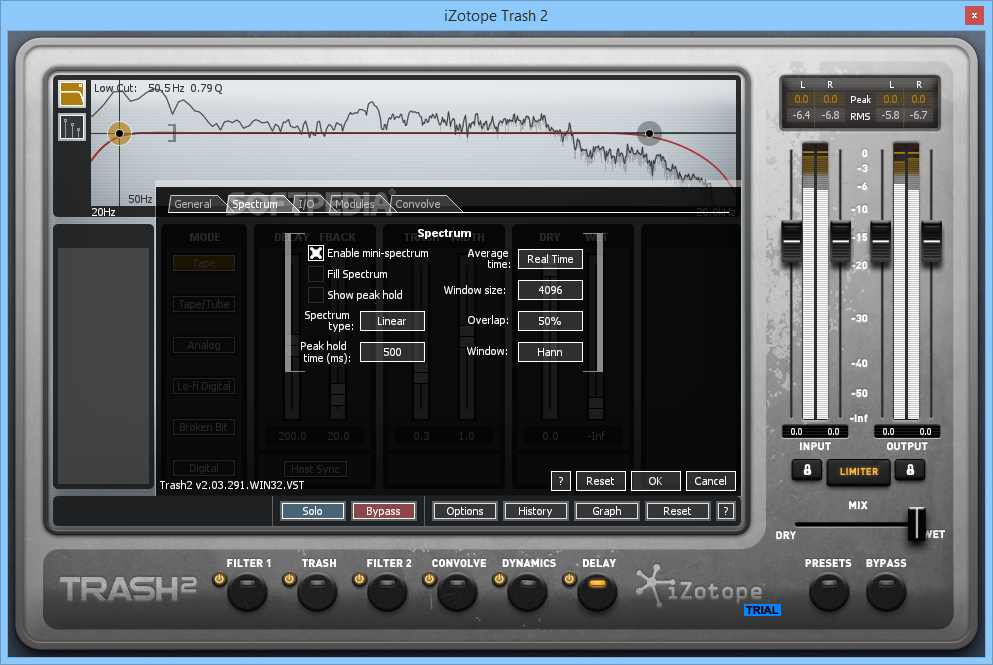Click the Peak hold time 500 field
The height and width of the screenshot is (665, 993).
[392, 352]
